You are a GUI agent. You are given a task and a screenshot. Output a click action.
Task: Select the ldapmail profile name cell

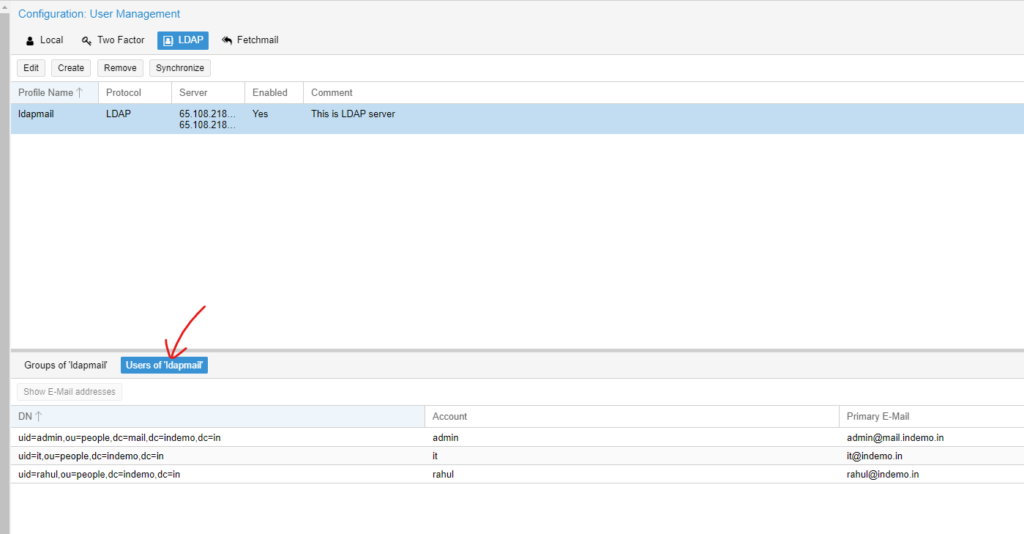coord(55,119)
